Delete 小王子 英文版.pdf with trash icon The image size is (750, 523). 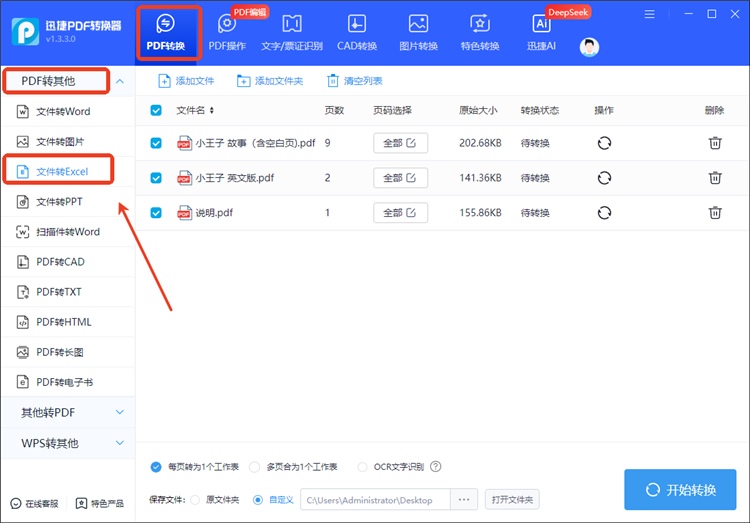tap(715, 178)
